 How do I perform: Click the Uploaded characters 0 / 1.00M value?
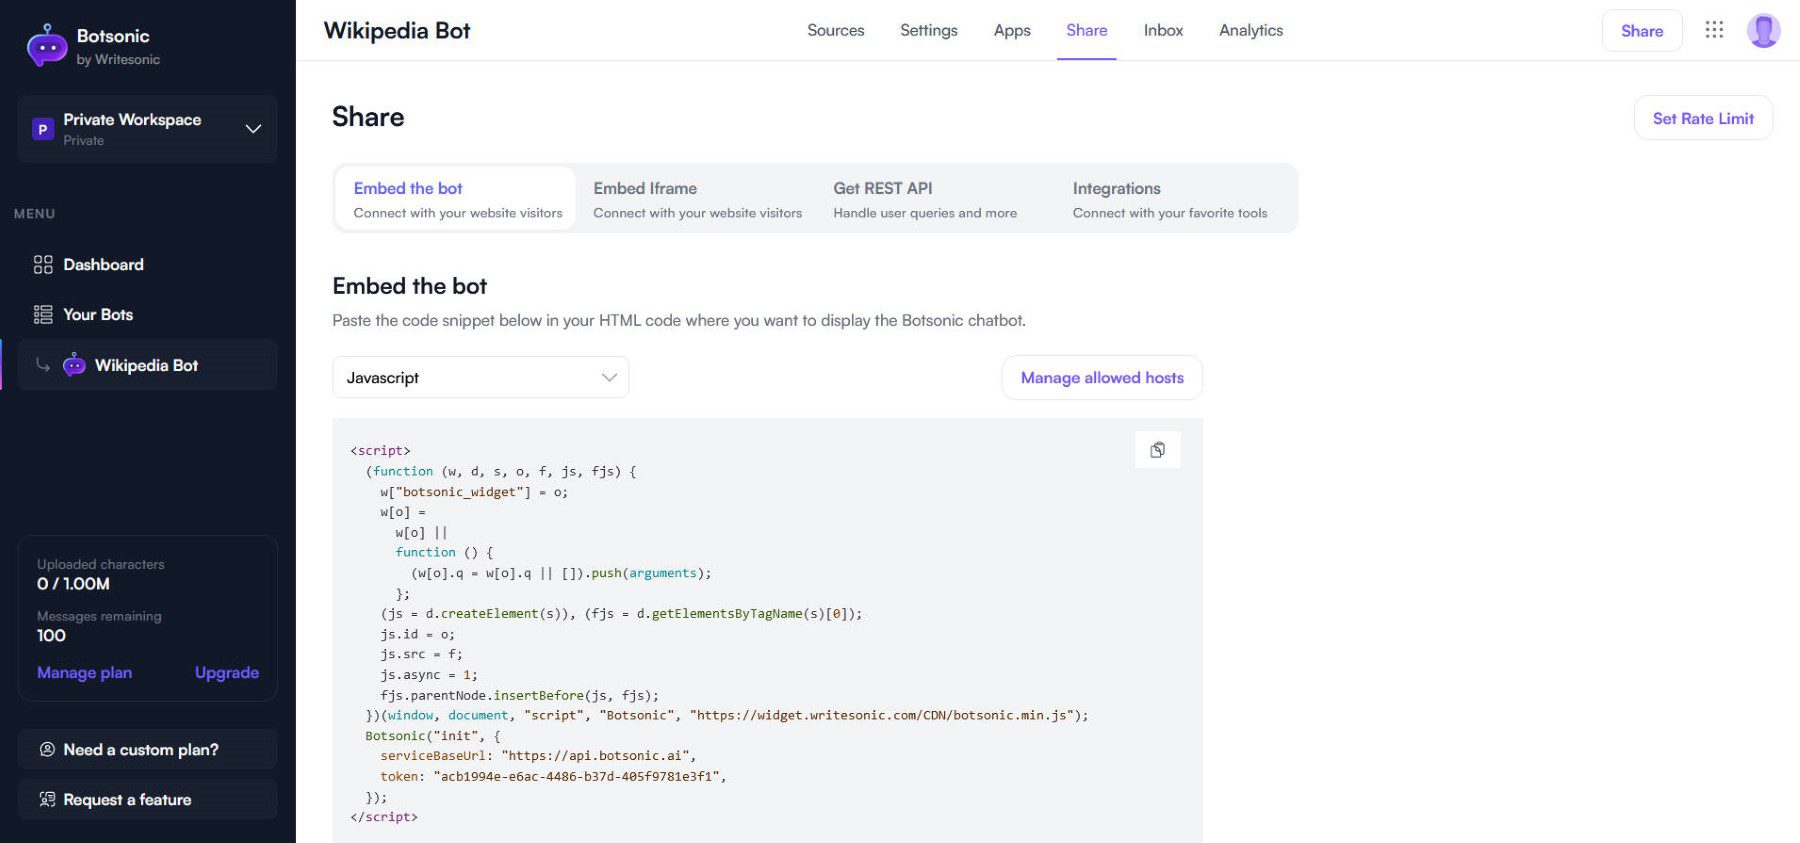pos(73,584)
